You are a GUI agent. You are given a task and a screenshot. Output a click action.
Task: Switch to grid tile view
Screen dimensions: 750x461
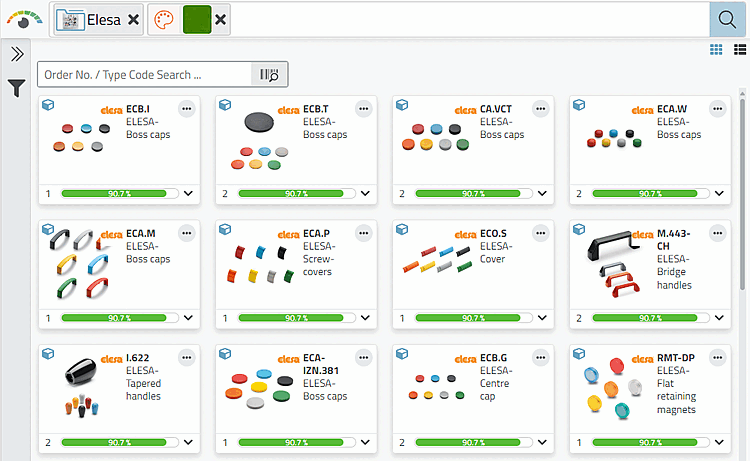(x=716, y=50)
